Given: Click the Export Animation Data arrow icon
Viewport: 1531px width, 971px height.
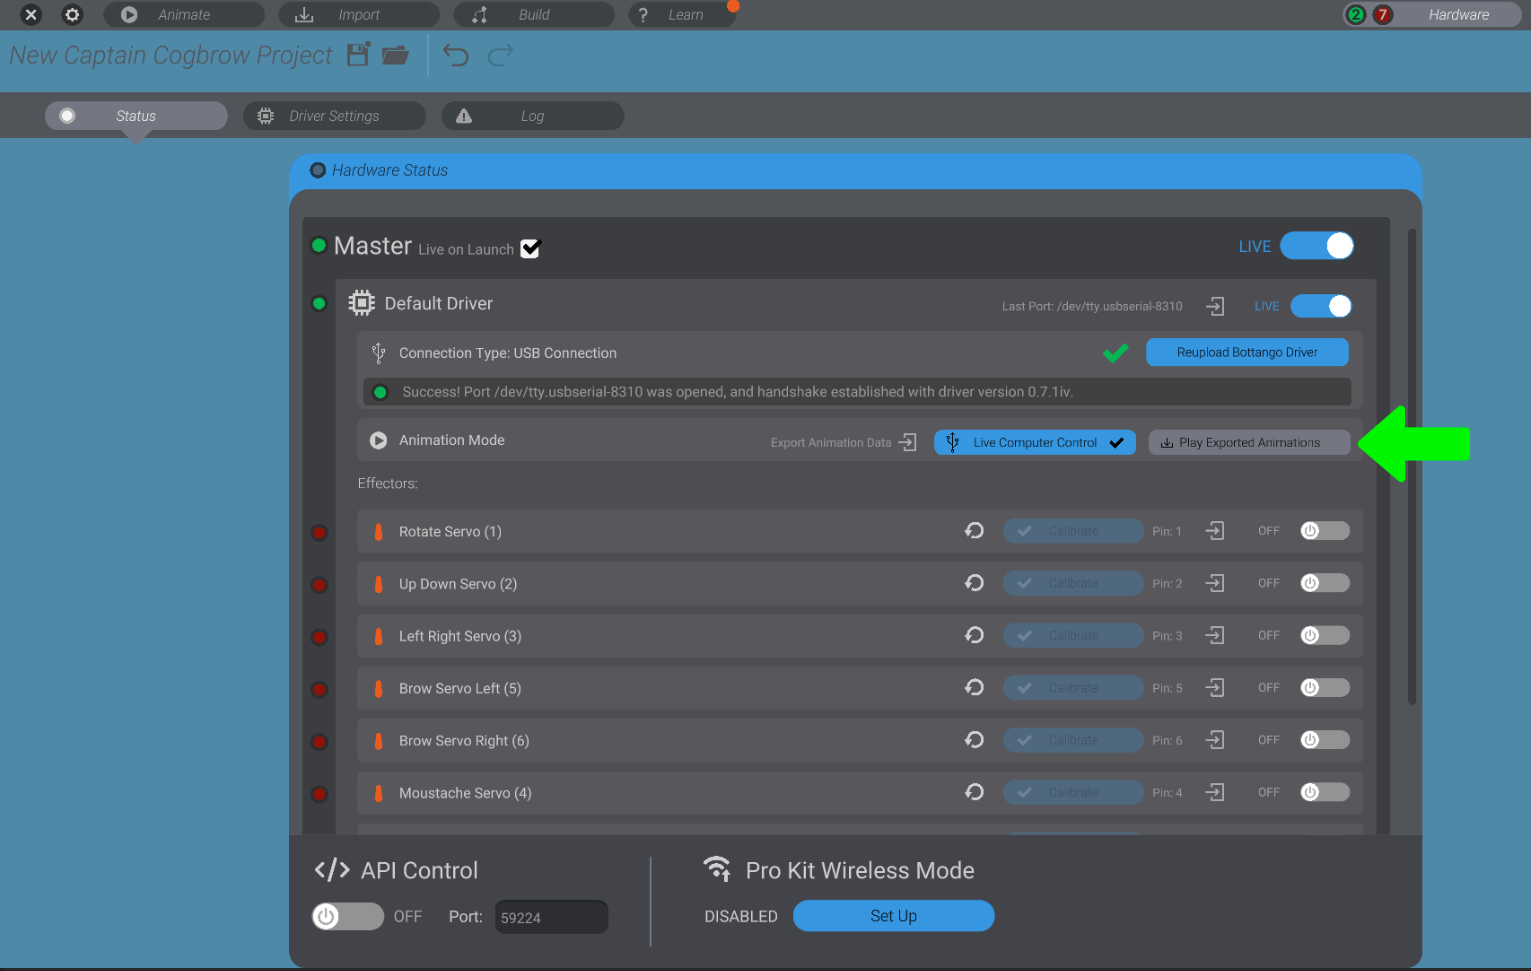Looking at the screenshot, I should [908, 442].
